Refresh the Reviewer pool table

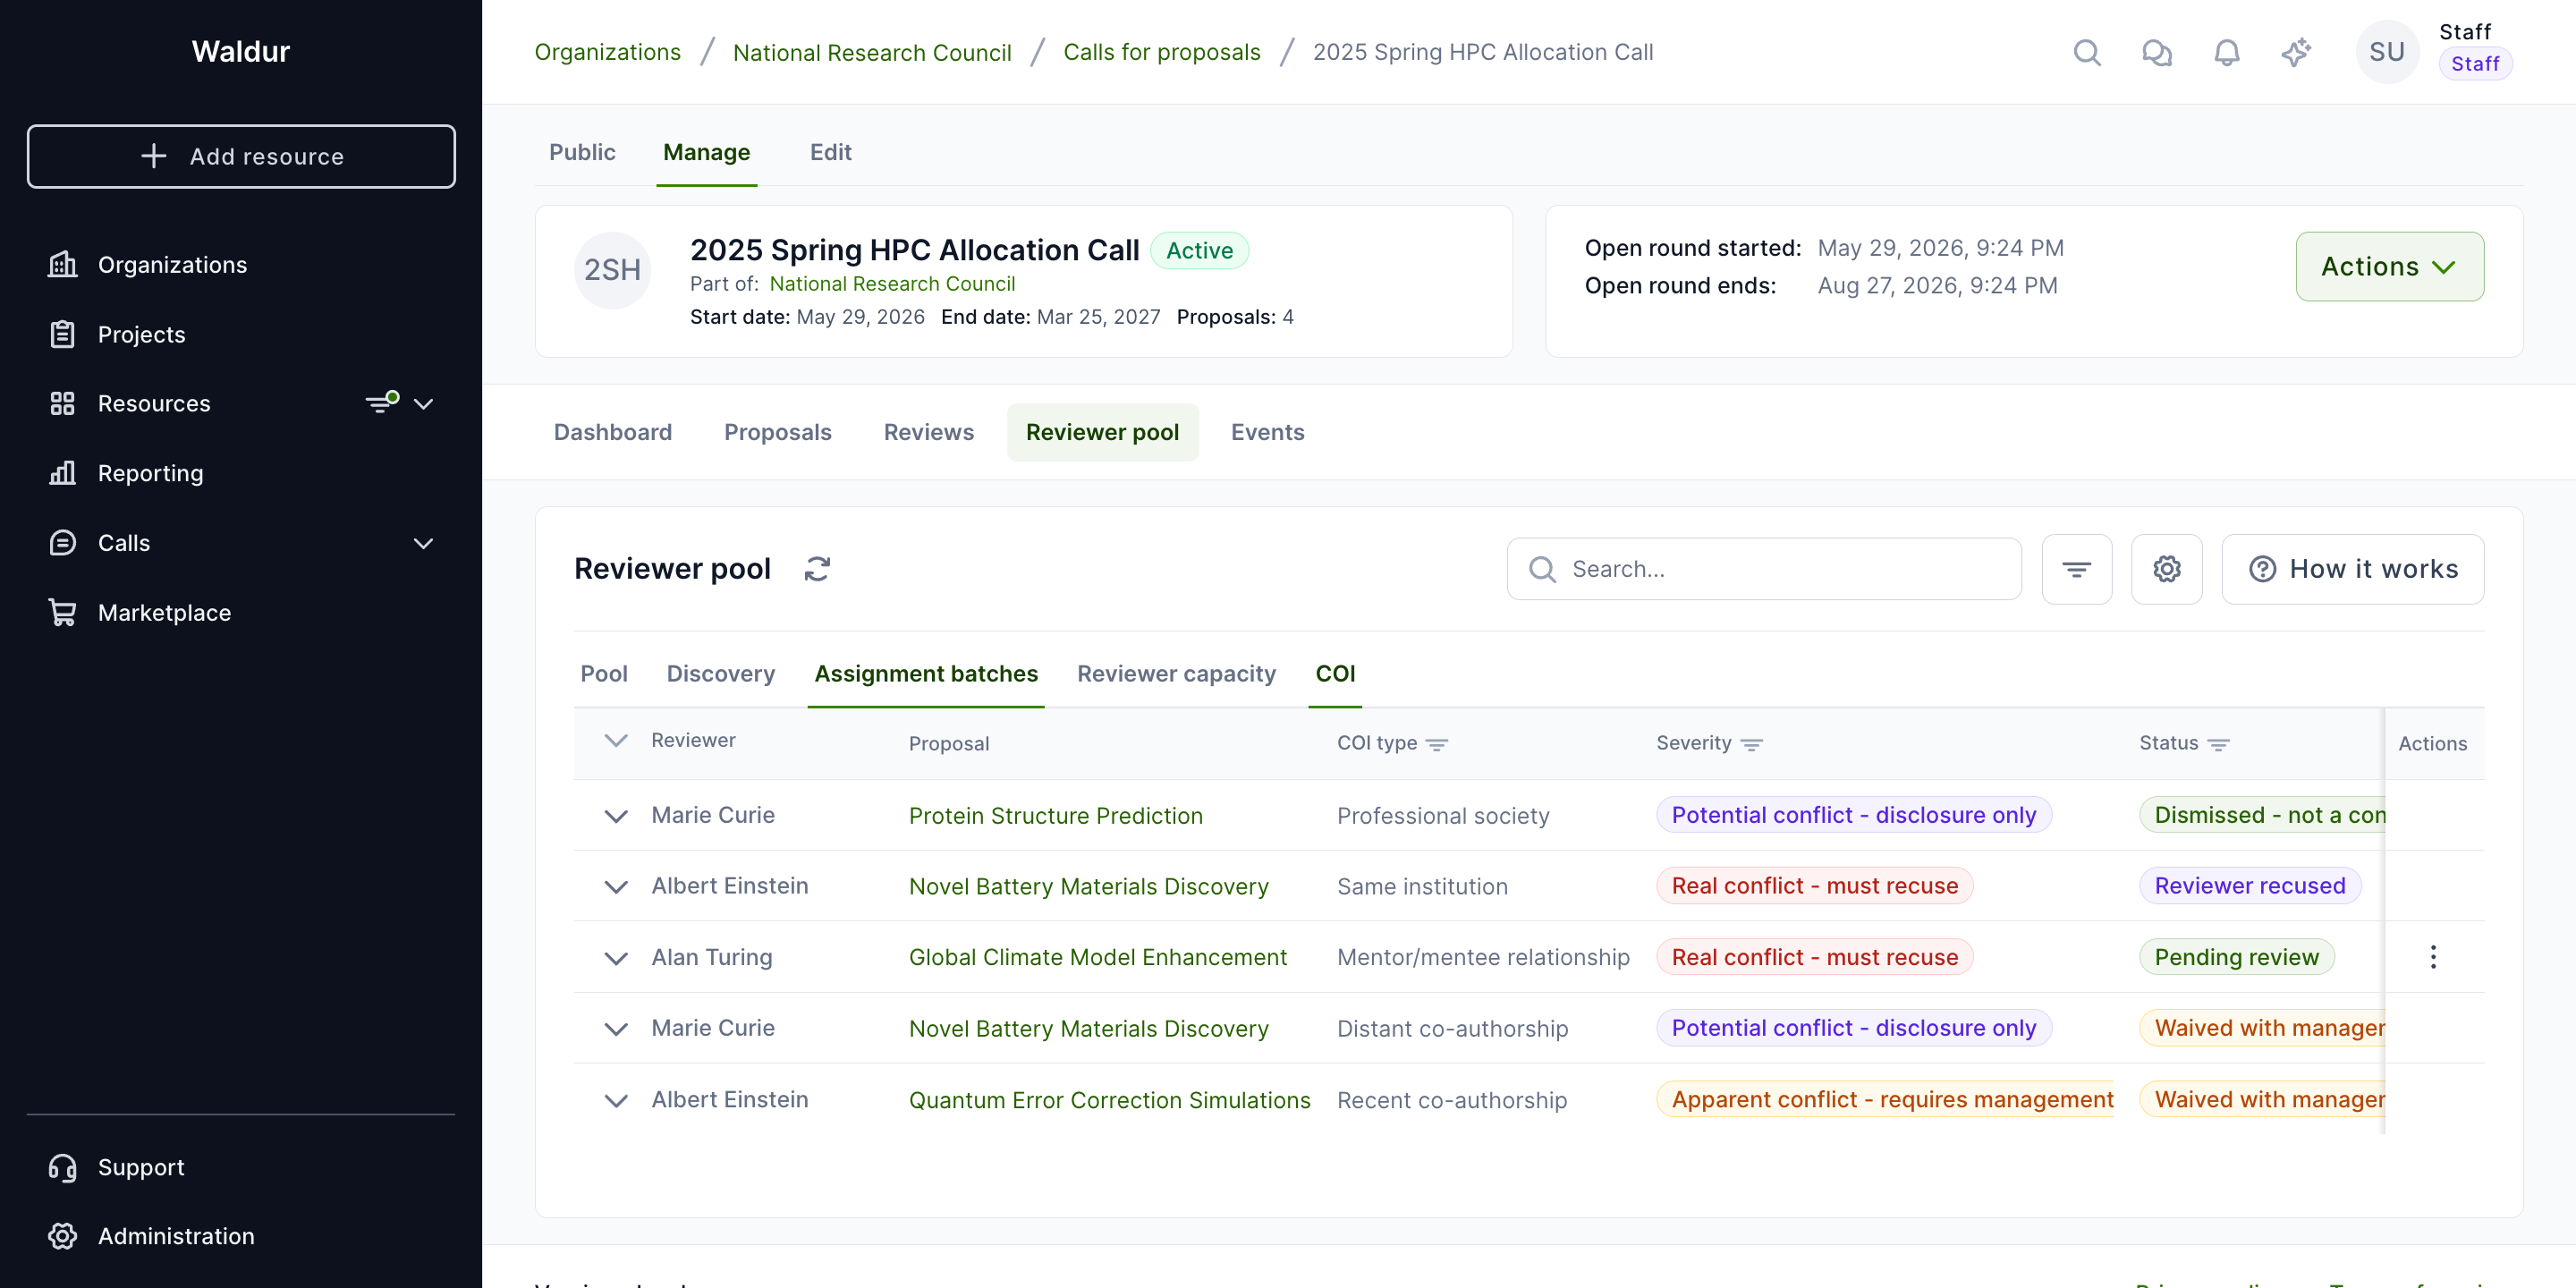[x=817, y=569]
